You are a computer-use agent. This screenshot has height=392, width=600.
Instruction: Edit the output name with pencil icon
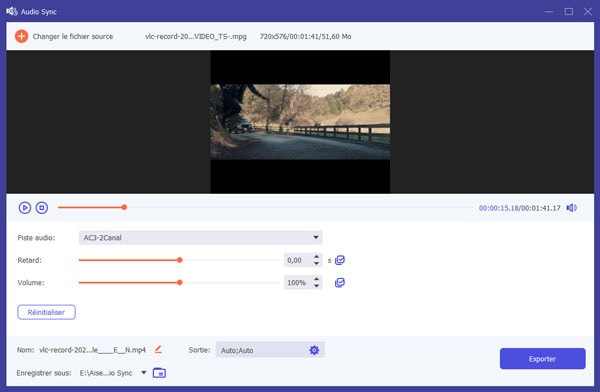click(158, 350)
